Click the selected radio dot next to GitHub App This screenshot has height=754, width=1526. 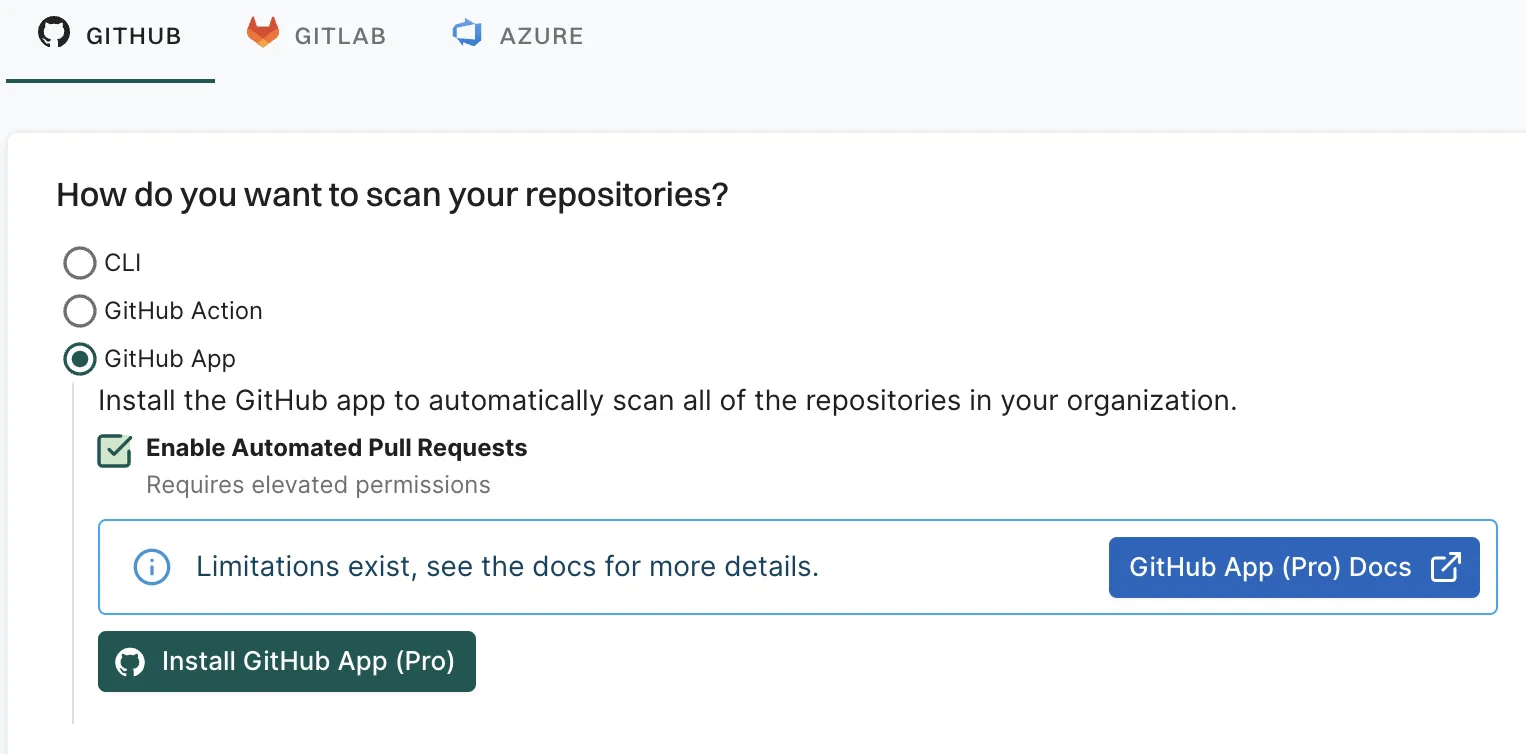(x=80, y=359)
